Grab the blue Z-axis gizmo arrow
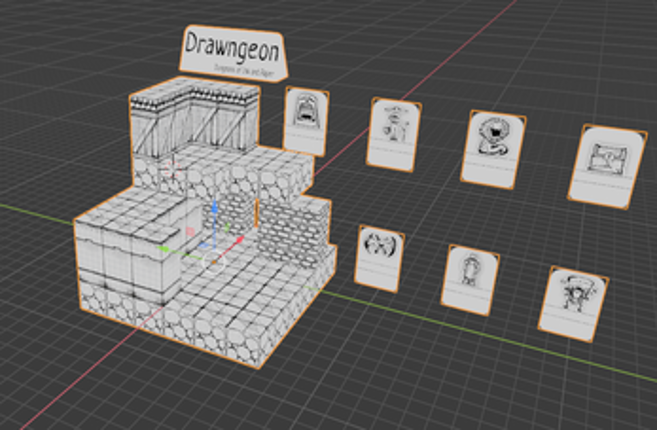 [x=215, y=207]
